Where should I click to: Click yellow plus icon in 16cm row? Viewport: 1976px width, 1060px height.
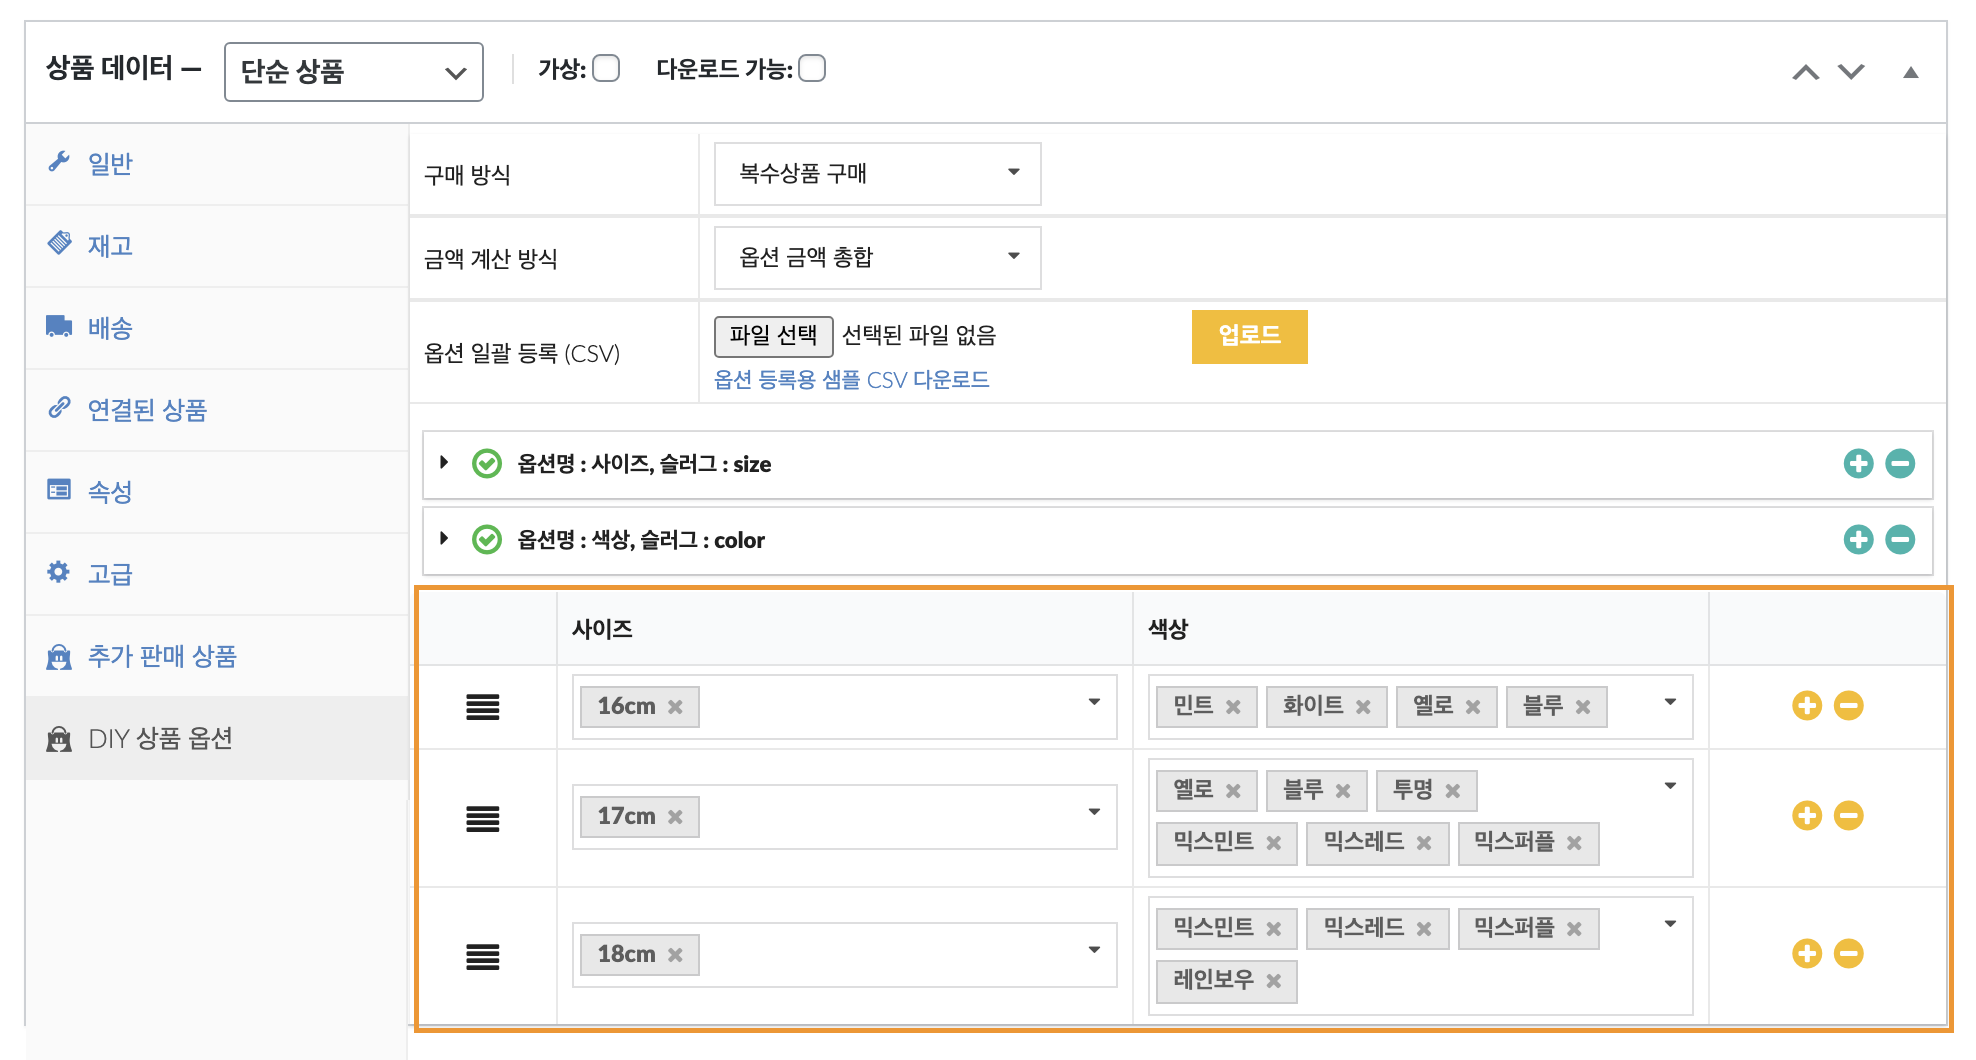[x=1806, y=706]
